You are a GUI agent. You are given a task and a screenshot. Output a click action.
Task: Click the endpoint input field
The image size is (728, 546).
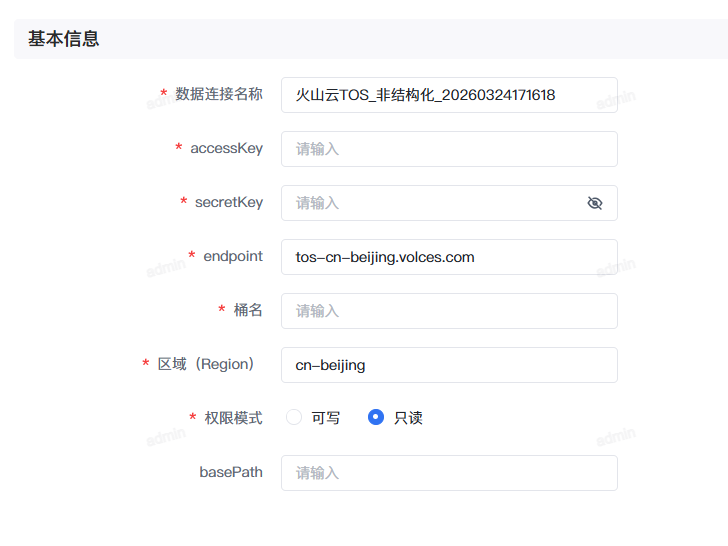click(449, 257)
